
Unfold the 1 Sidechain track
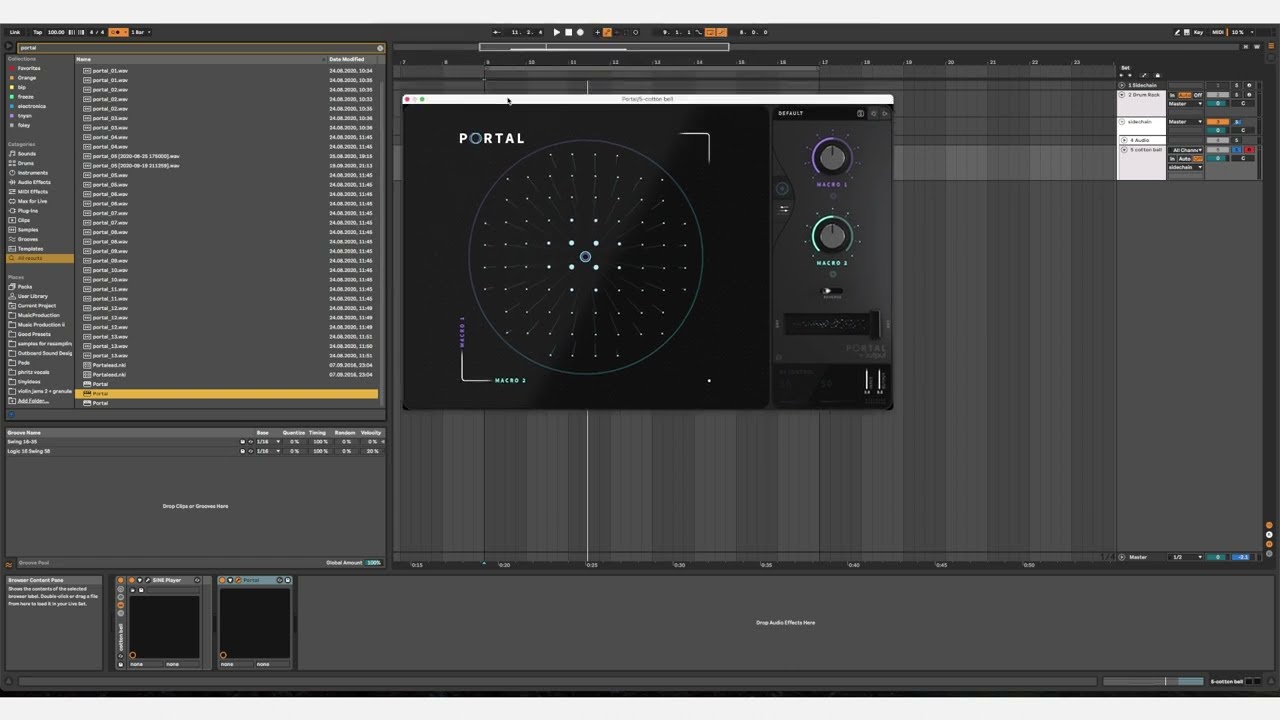(1122, 85)
